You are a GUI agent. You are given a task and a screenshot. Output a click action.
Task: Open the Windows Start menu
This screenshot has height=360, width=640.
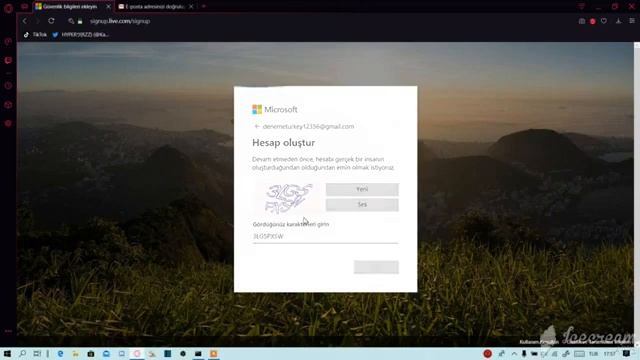7,353
